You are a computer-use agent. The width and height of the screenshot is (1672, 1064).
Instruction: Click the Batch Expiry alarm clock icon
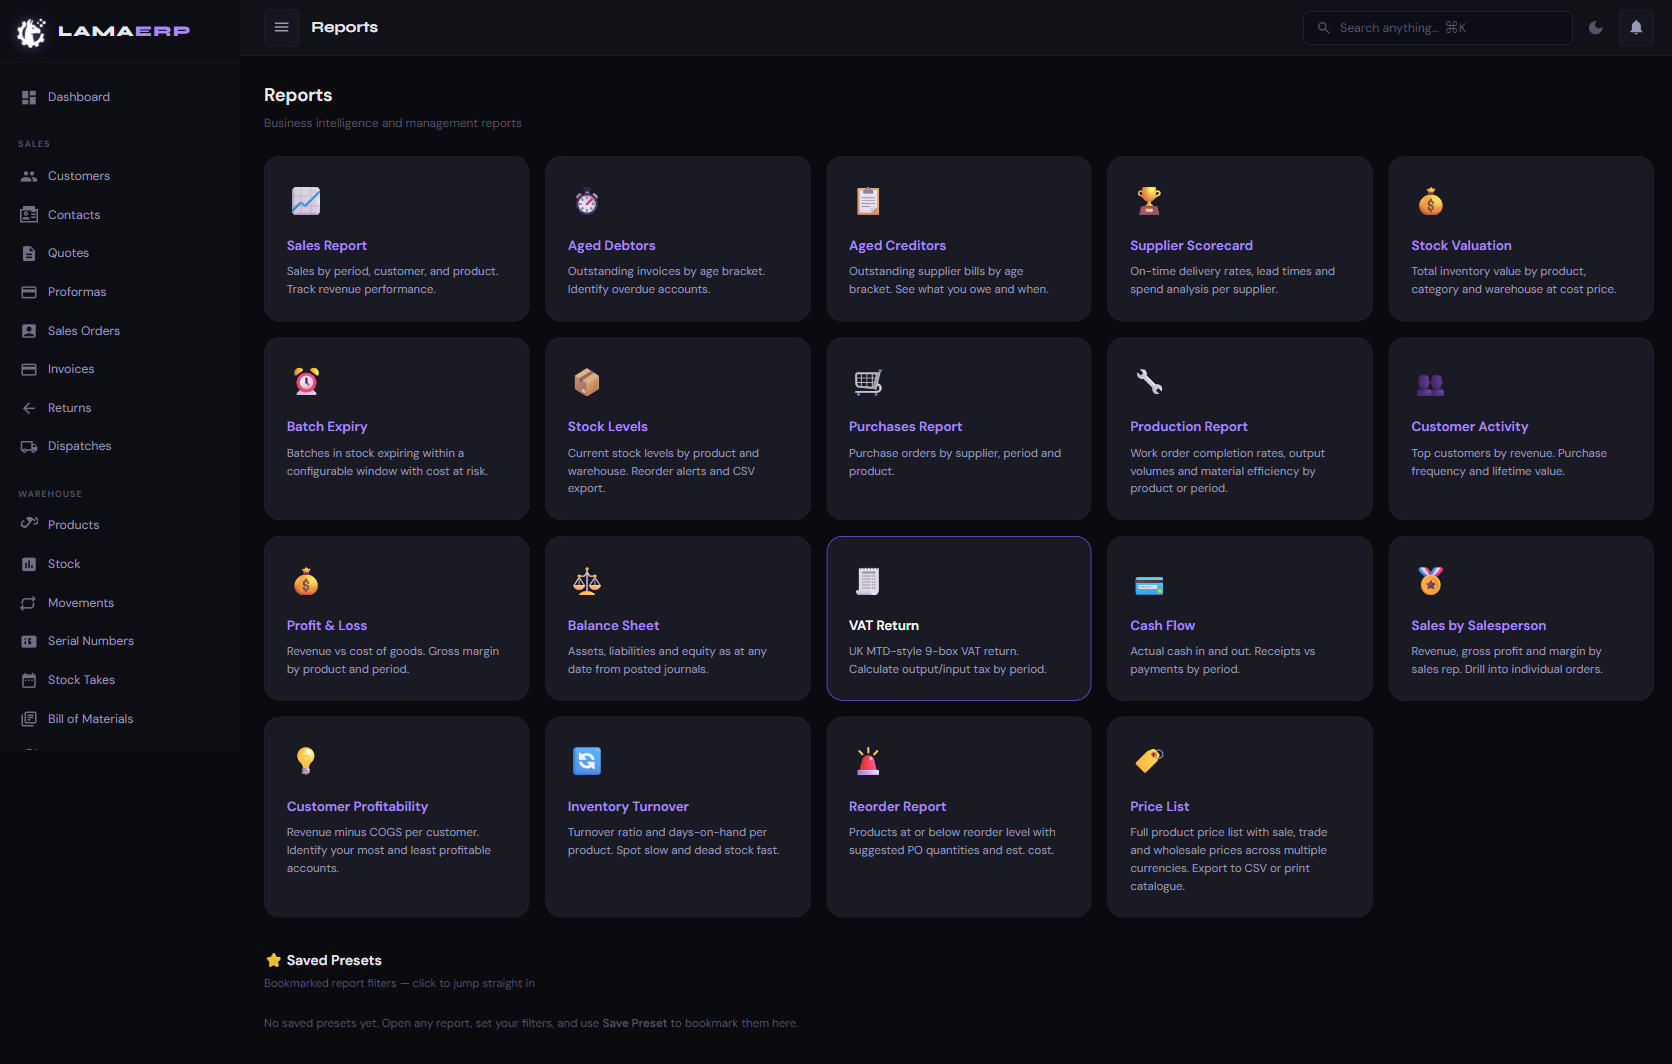tap(306, 382)
